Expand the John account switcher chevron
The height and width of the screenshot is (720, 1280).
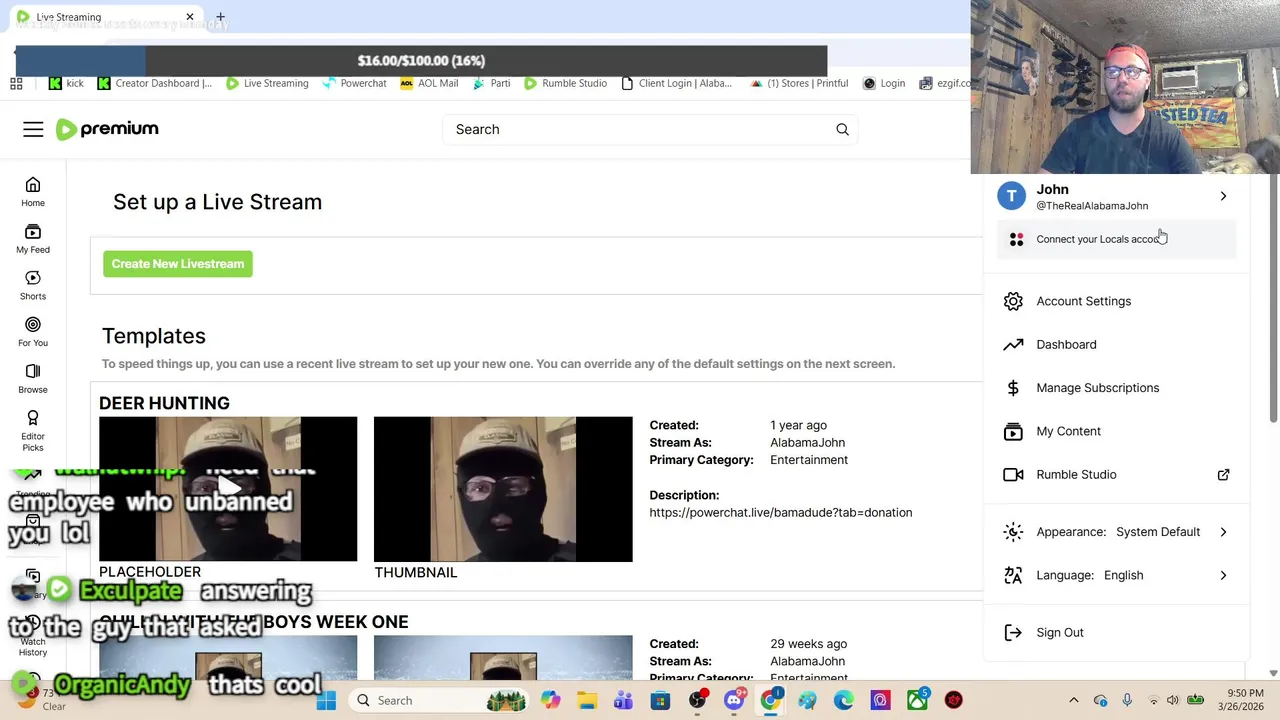click(x=1223, y=196)
